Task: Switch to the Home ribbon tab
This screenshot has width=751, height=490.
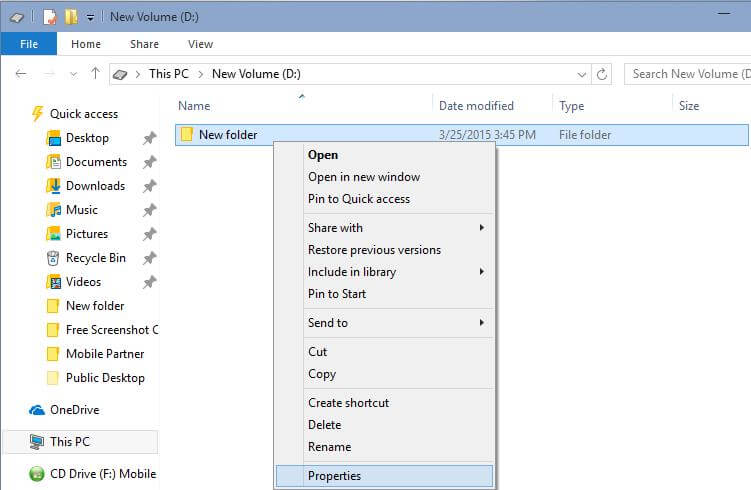Action: point(86,44)
